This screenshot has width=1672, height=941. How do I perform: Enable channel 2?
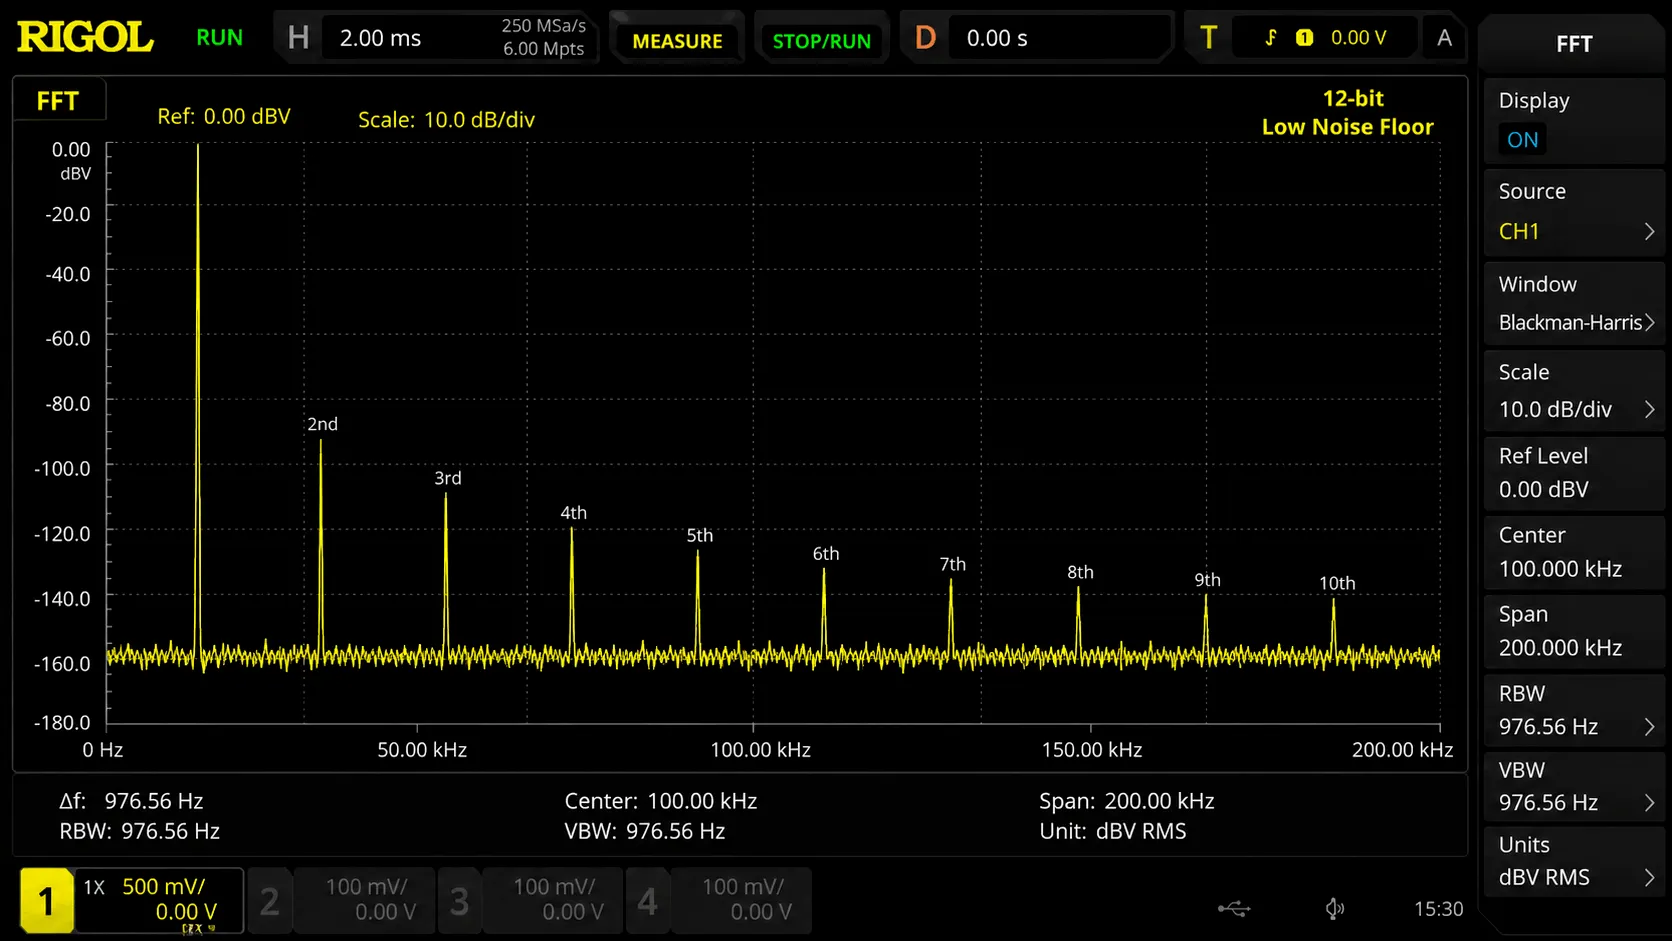(x=269, y=901)
